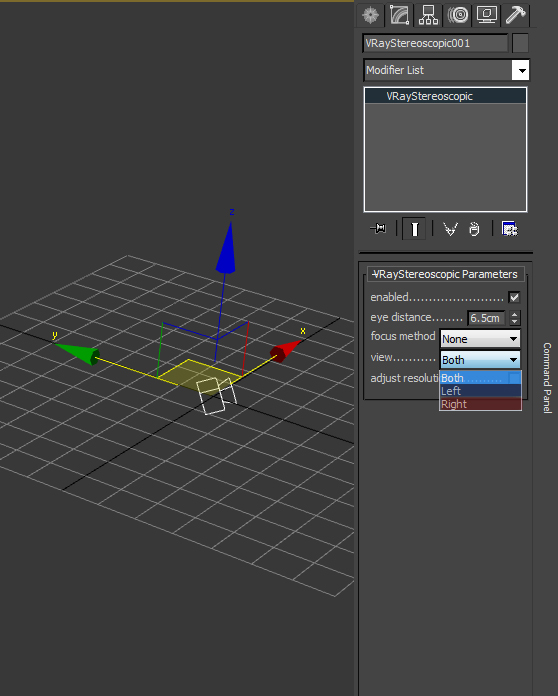Open the object color swatch

click(520, 44)
